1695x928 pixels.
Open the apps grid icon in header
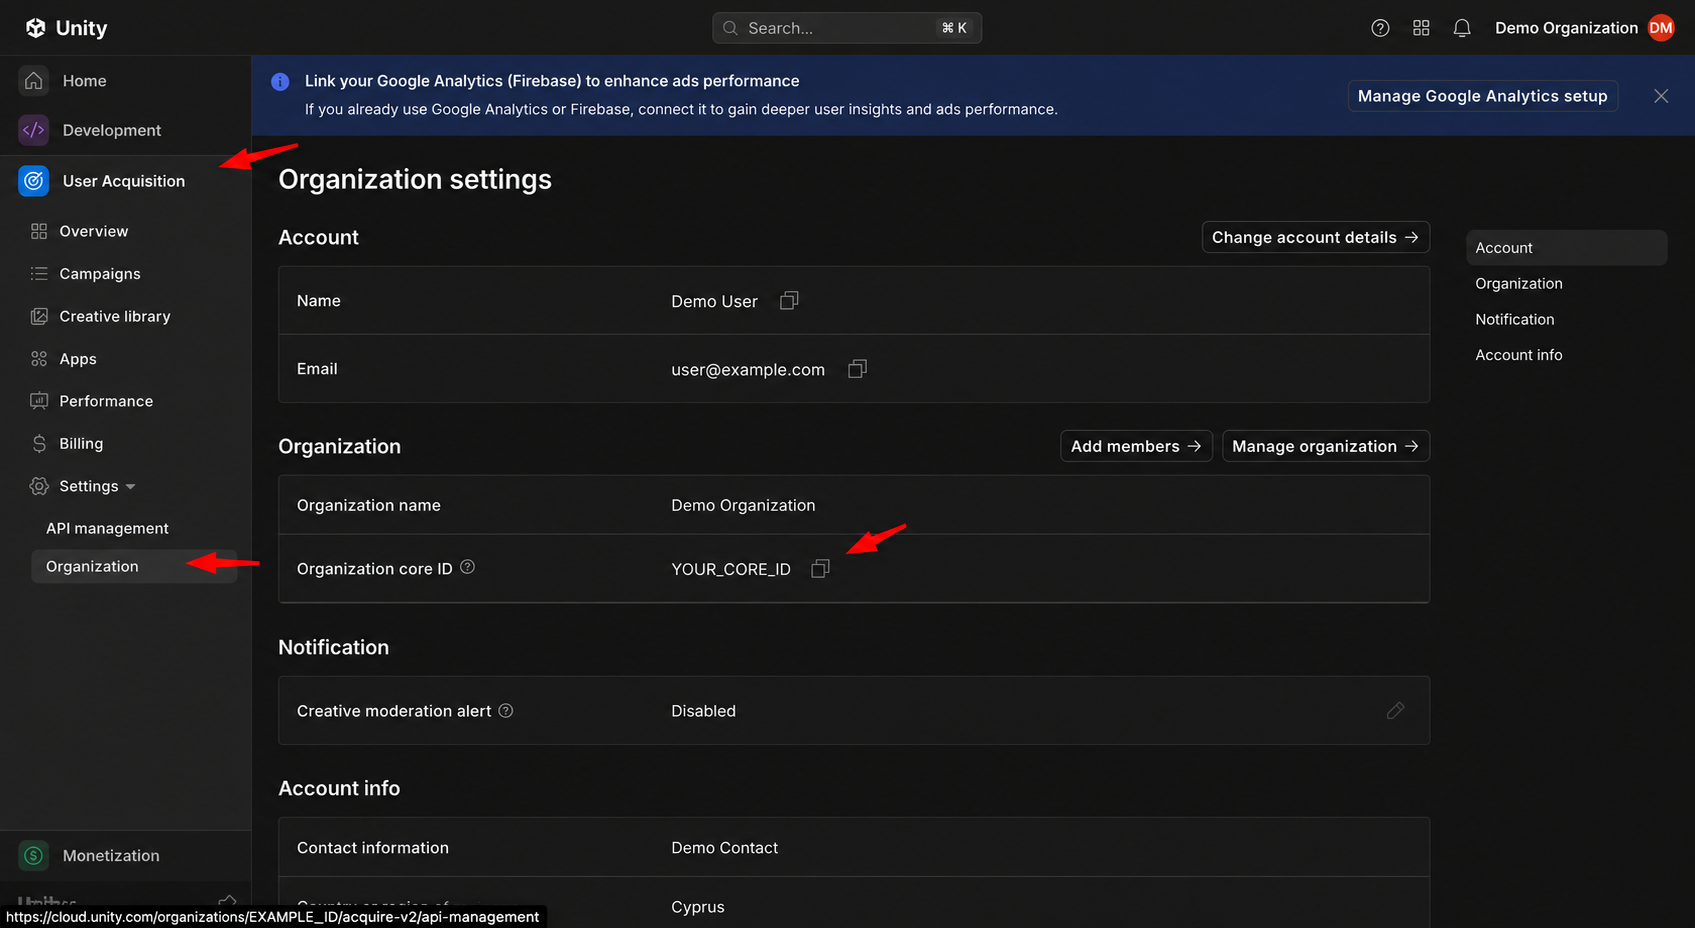click(1421, 28)
